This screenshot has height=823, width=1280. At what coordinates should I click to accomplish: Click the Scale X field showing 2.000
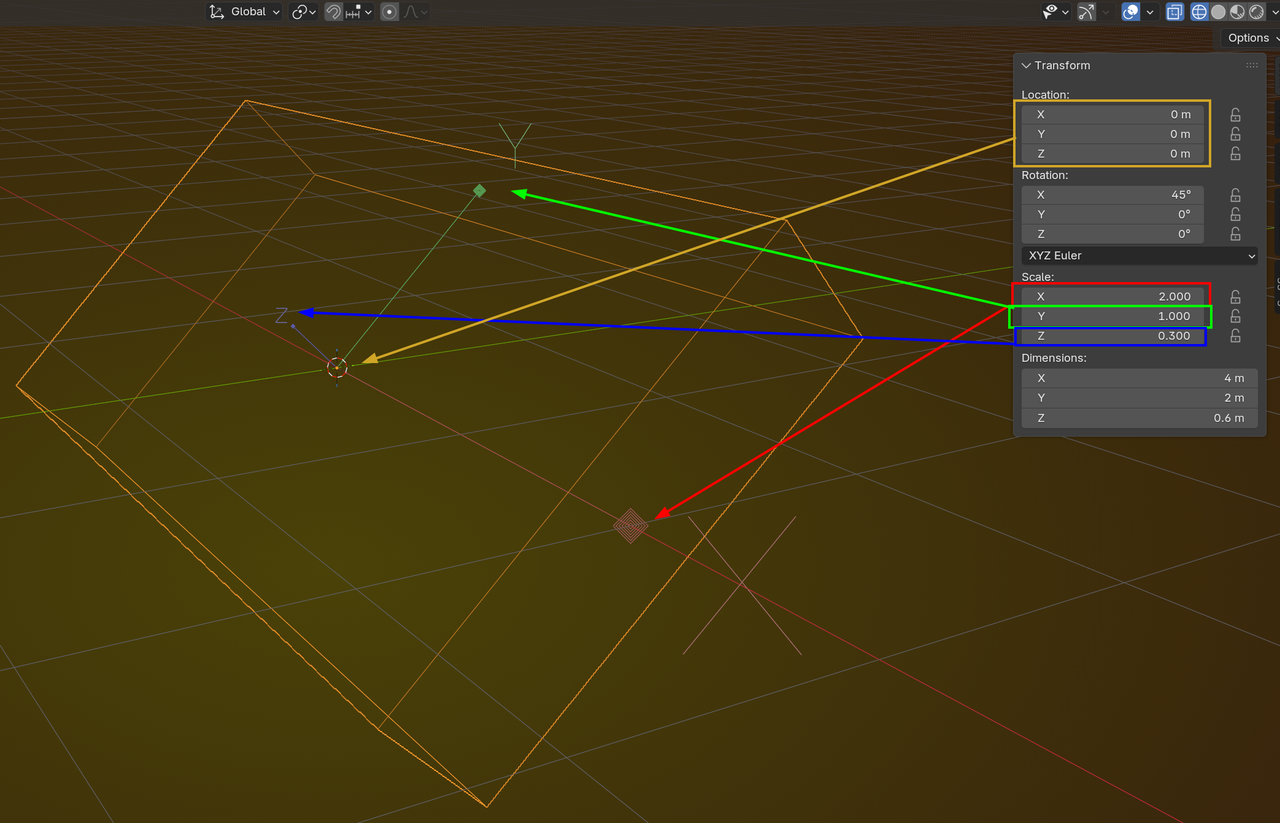click(1113, 296)
